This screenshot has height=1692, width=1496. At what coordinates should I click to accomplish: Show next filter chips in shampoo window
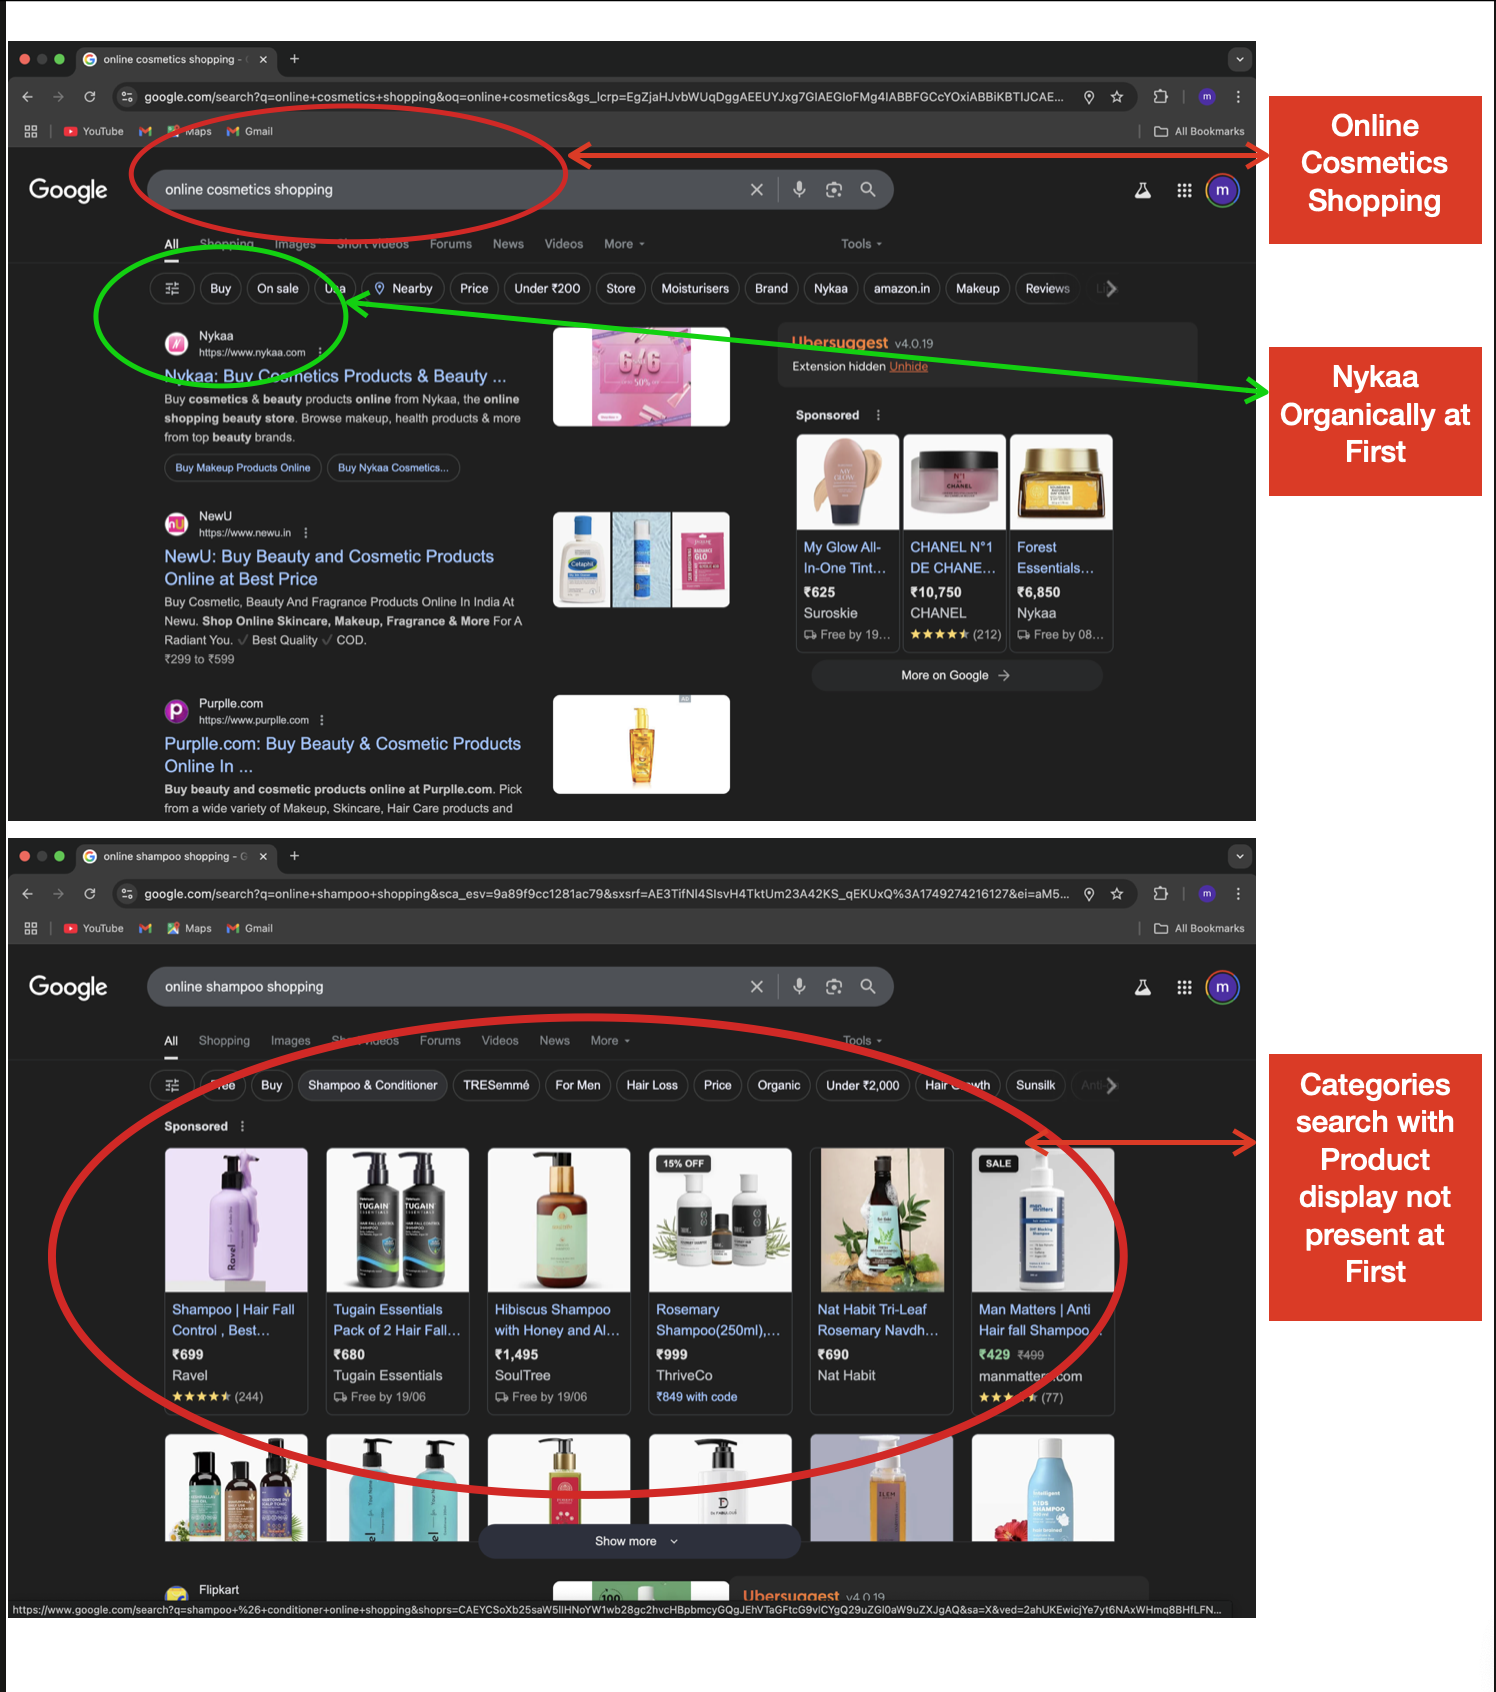click(x=1111, y=1085)
